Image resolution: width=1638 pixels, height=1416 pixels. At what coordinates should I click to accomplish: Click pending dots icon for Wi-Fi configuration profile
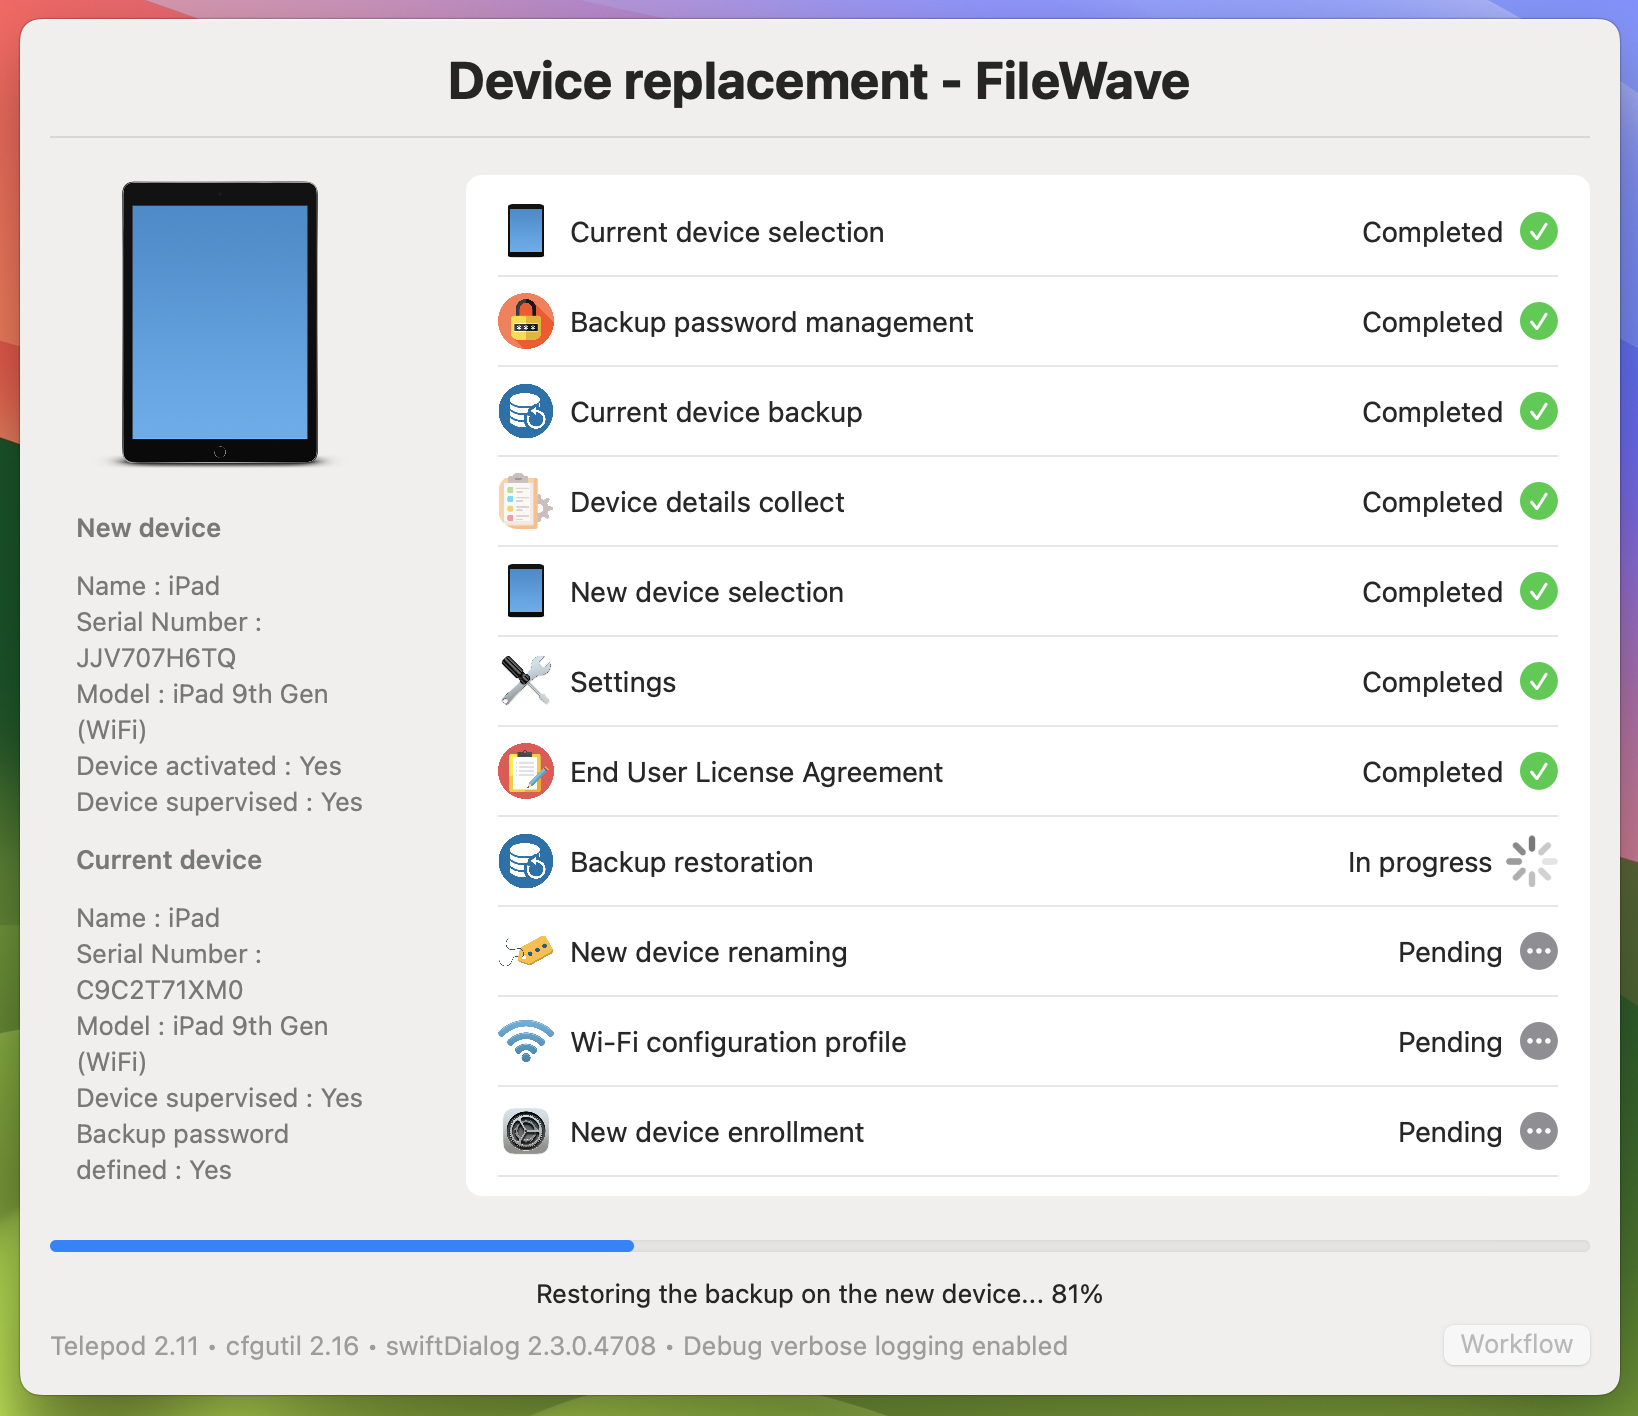point(1539,1042)
